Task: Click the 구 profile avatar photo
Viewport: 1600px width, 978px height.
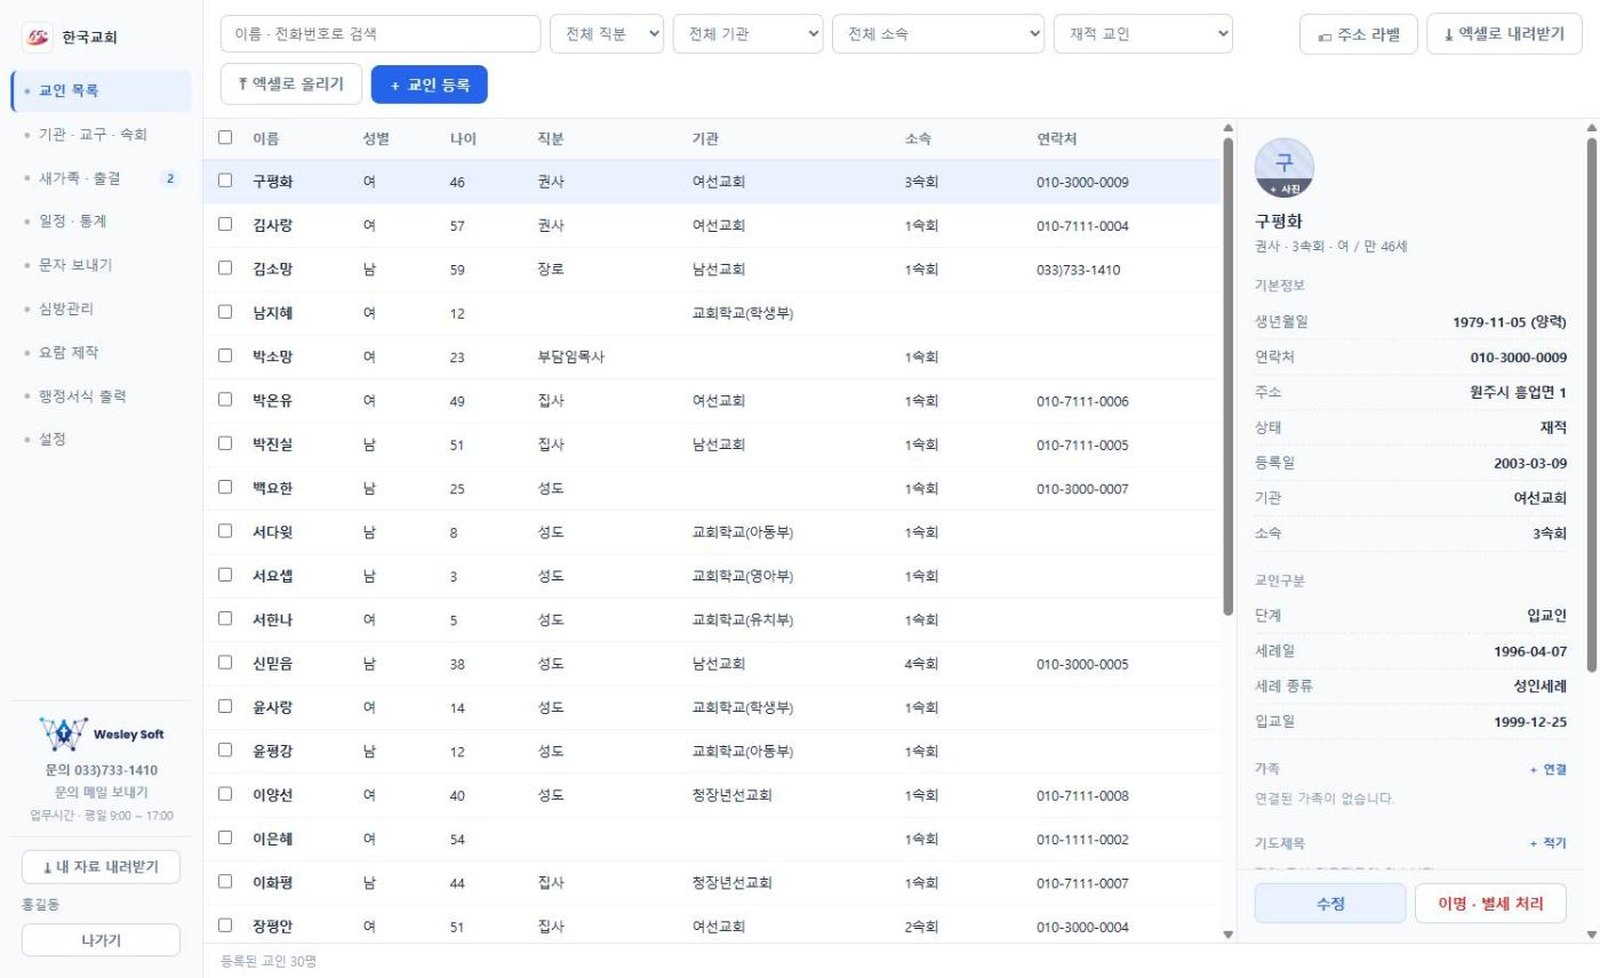Action: coord(1284,168)
